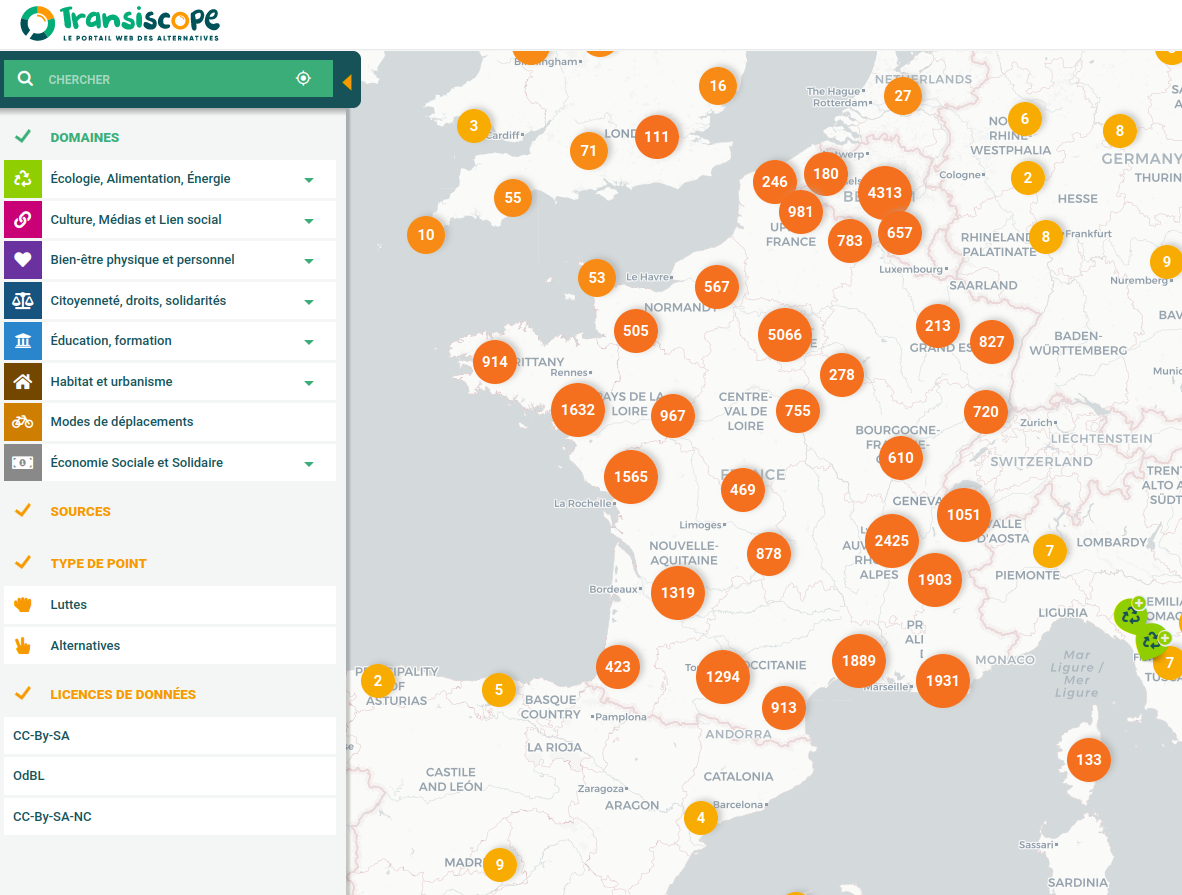This screenshot has width=1182, height=895.
Task: Click the geolocation target icon in search bar
Action: 303,79
